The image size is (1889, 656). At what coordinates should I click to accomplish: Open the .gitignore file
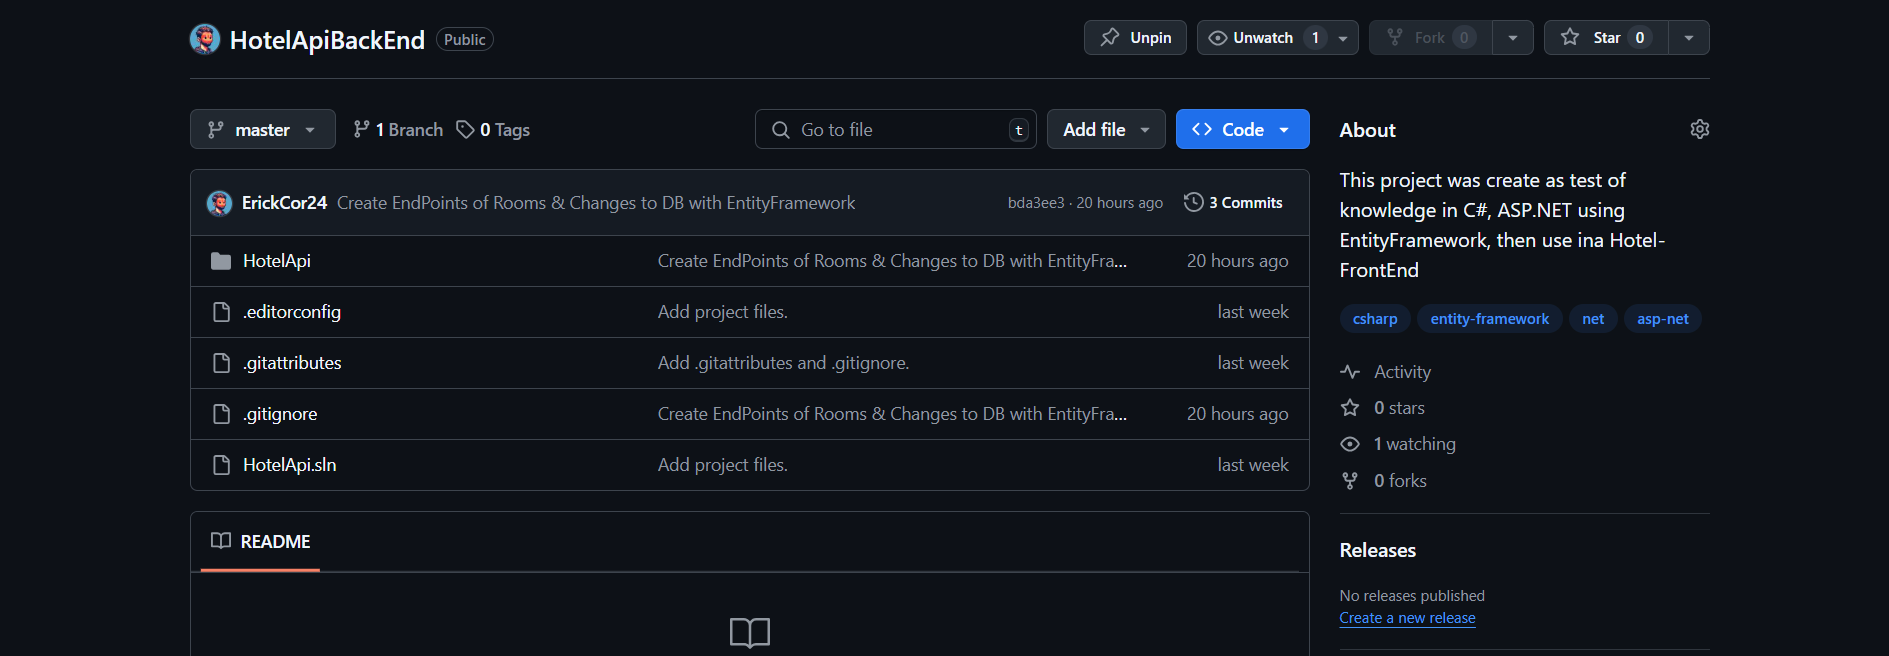tap(280, 414)
